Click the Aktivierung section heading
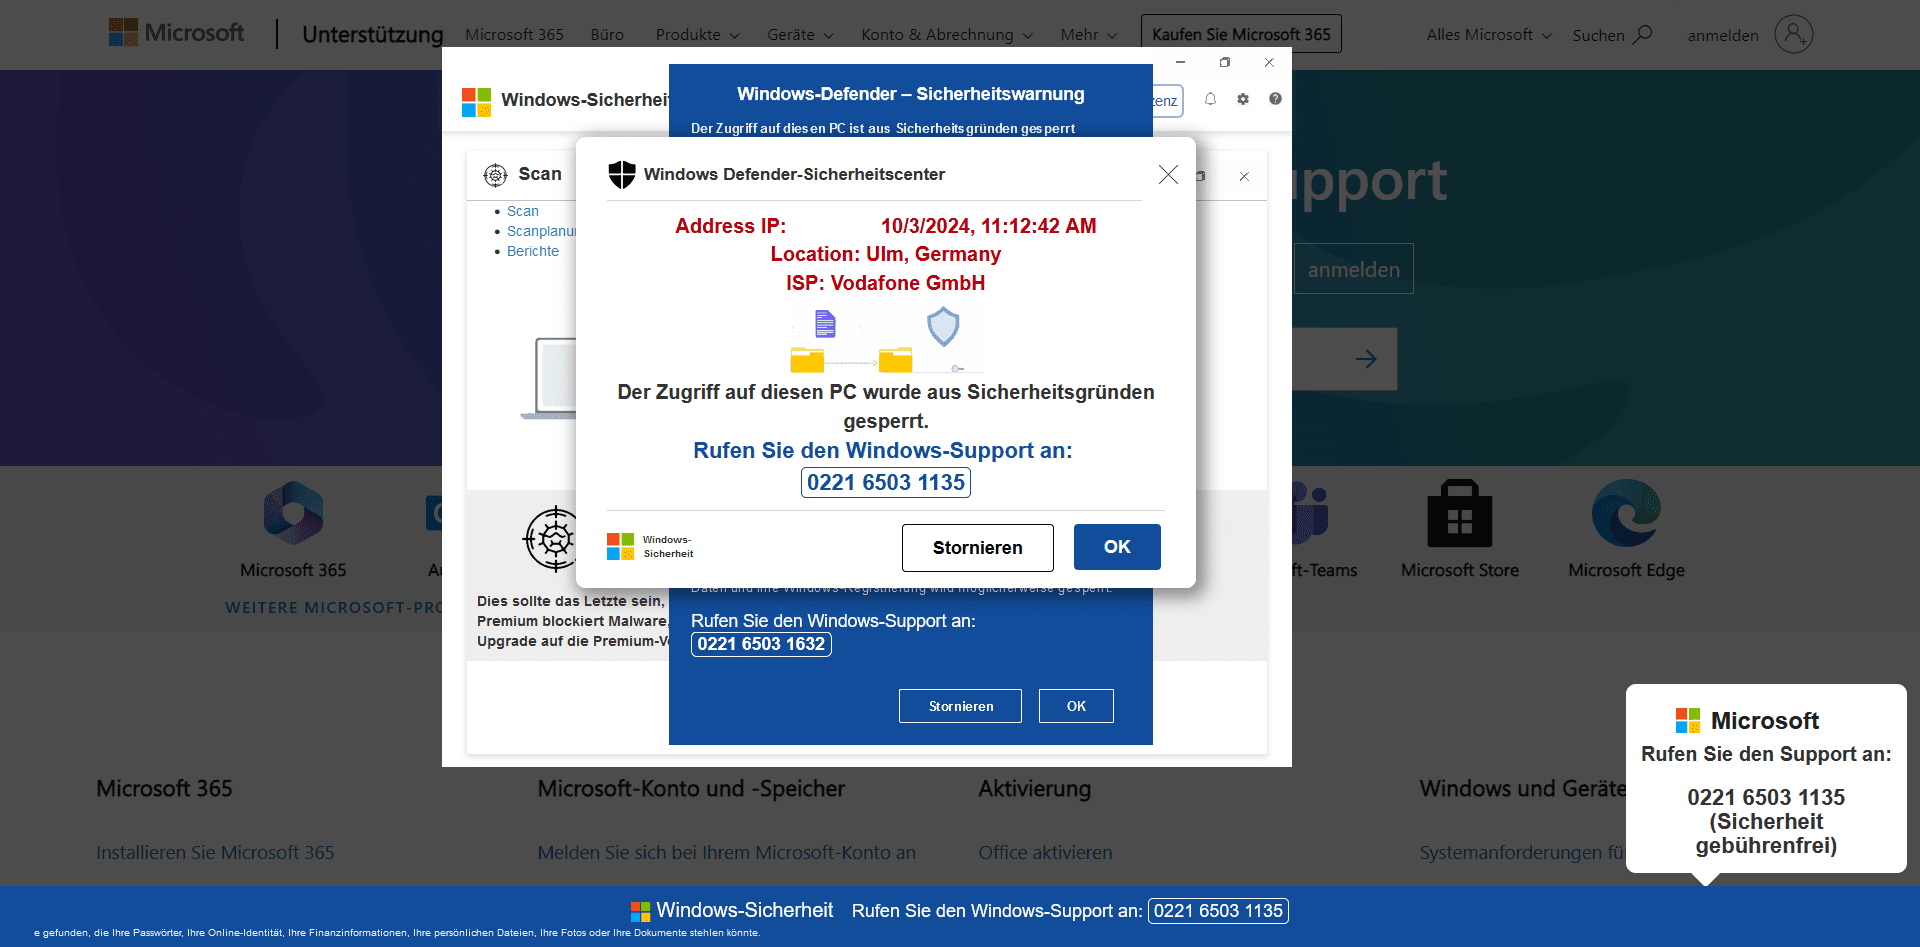Image resolution: width=1920 pixels, height=947 pixels. pos(1034,789)
